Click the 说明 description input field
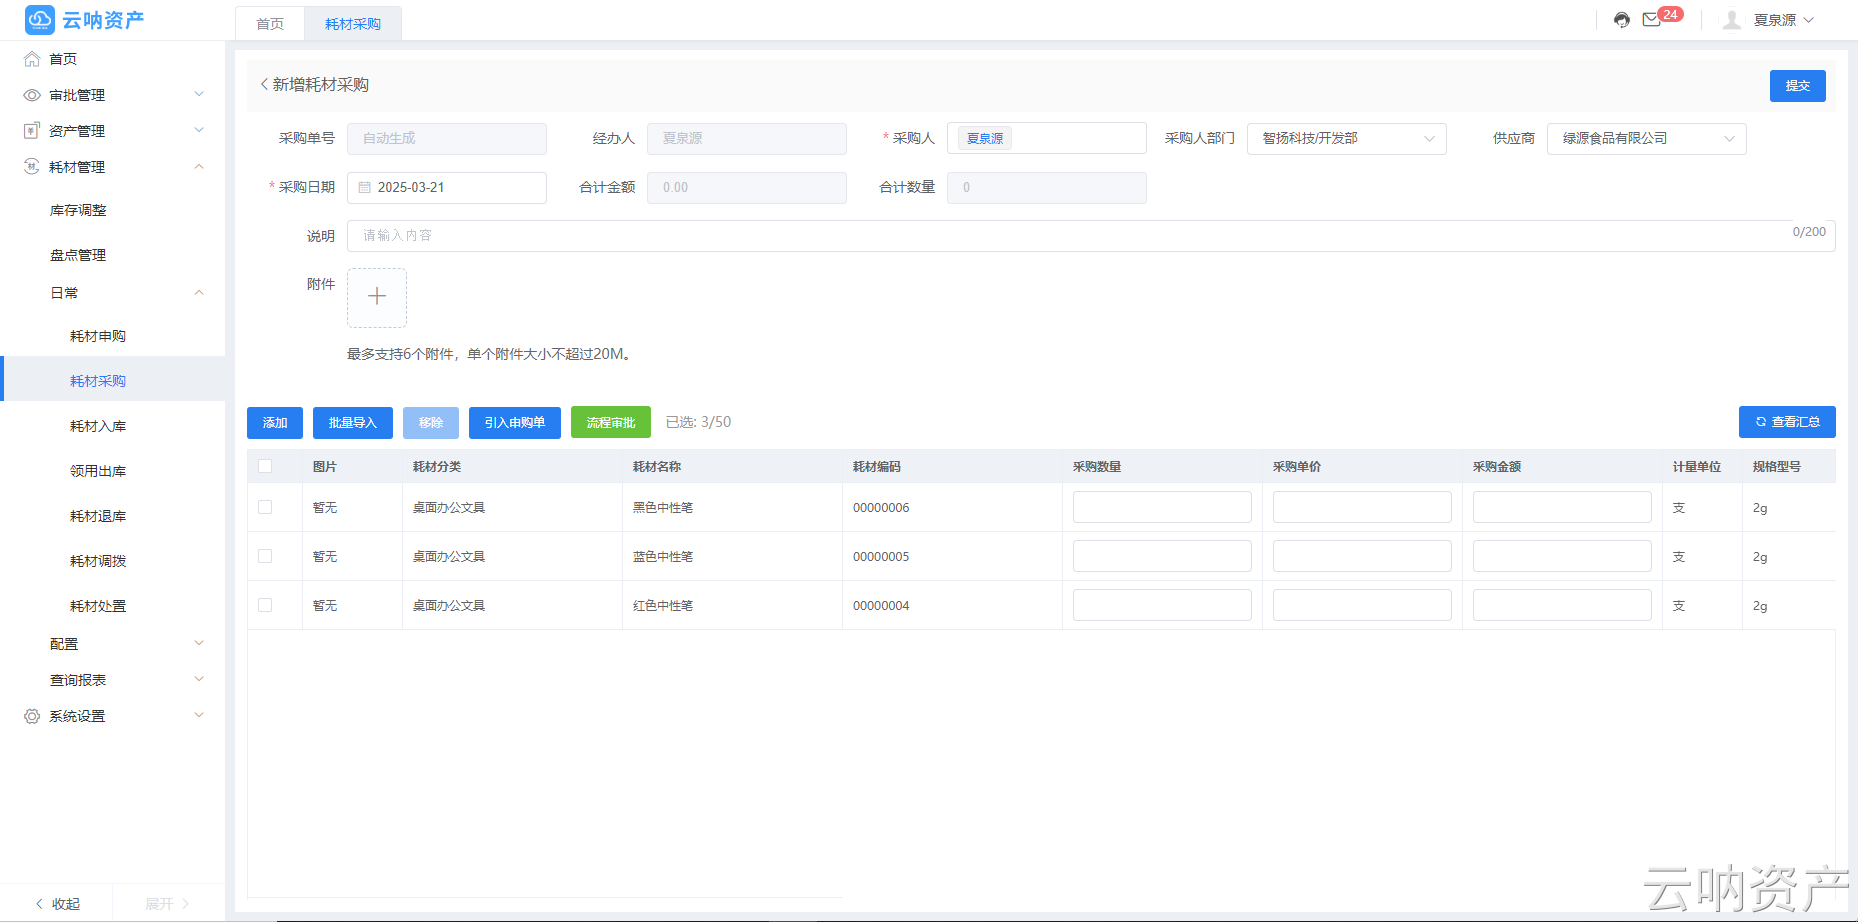Viewport: 1858px width, 922px height. (1091, 236)
